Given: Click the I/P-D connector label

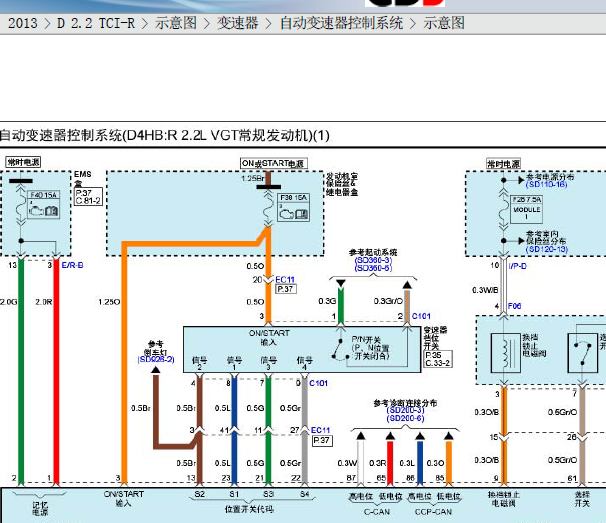Looking at the screenshot, I should click(517, 266).
